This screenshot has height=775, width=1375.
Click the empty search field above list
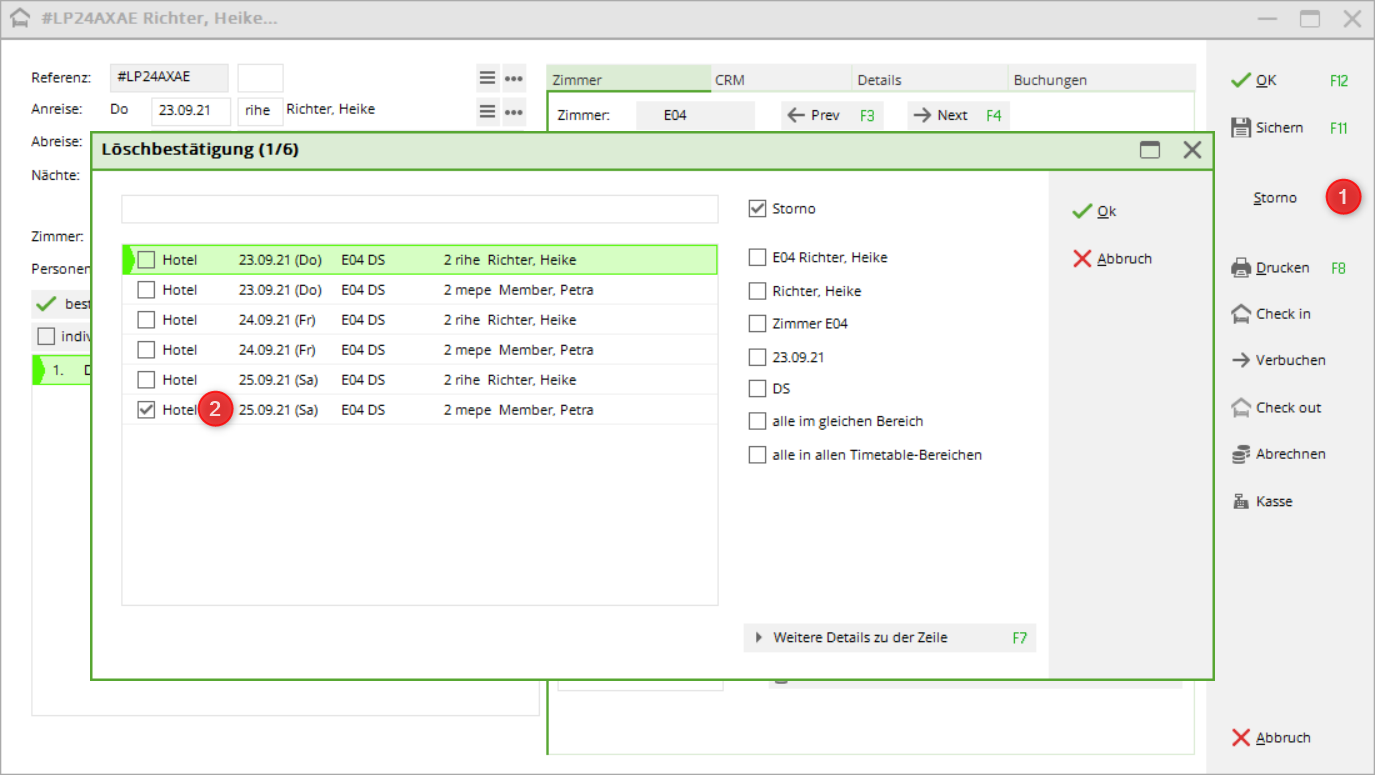pos(420,209)
